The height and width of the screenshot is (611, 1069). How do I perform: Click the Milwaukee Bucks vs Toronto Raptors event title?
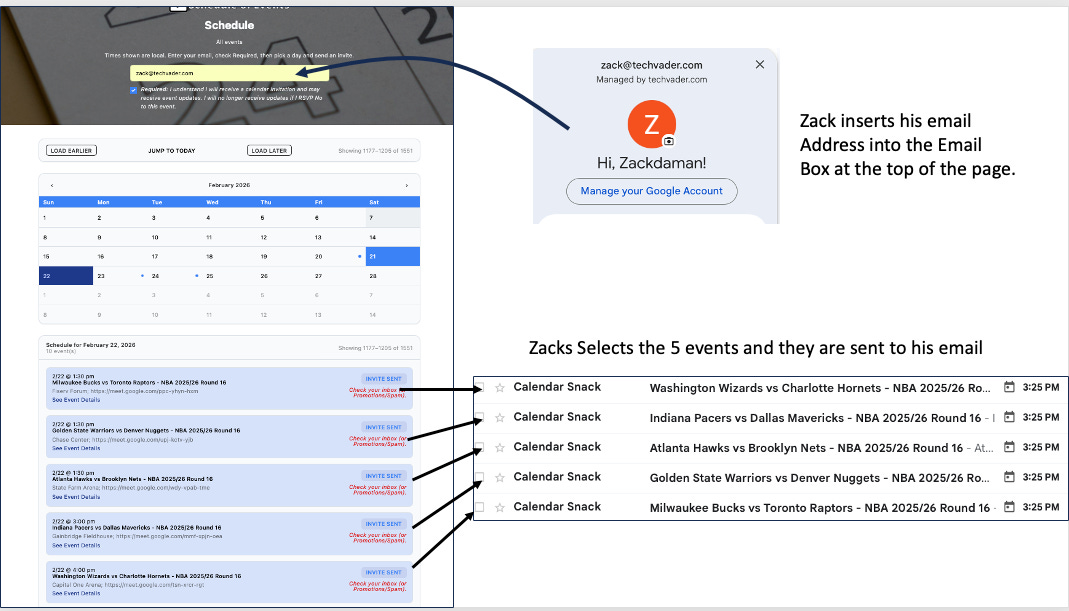tap(139, 383)
